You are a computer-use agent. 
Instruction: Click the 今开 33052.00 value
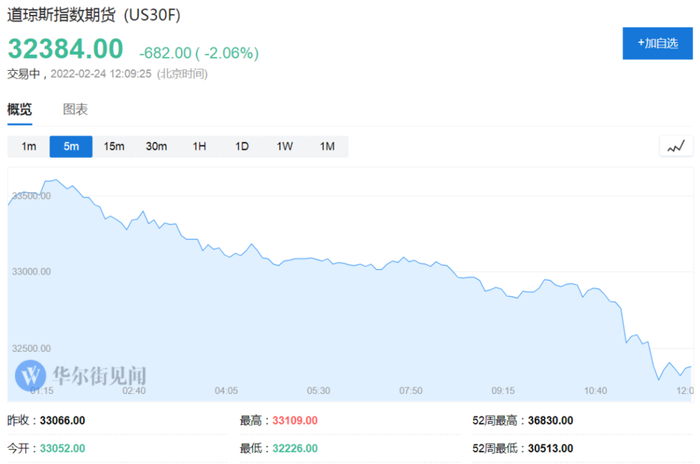[x=61, y=448]
